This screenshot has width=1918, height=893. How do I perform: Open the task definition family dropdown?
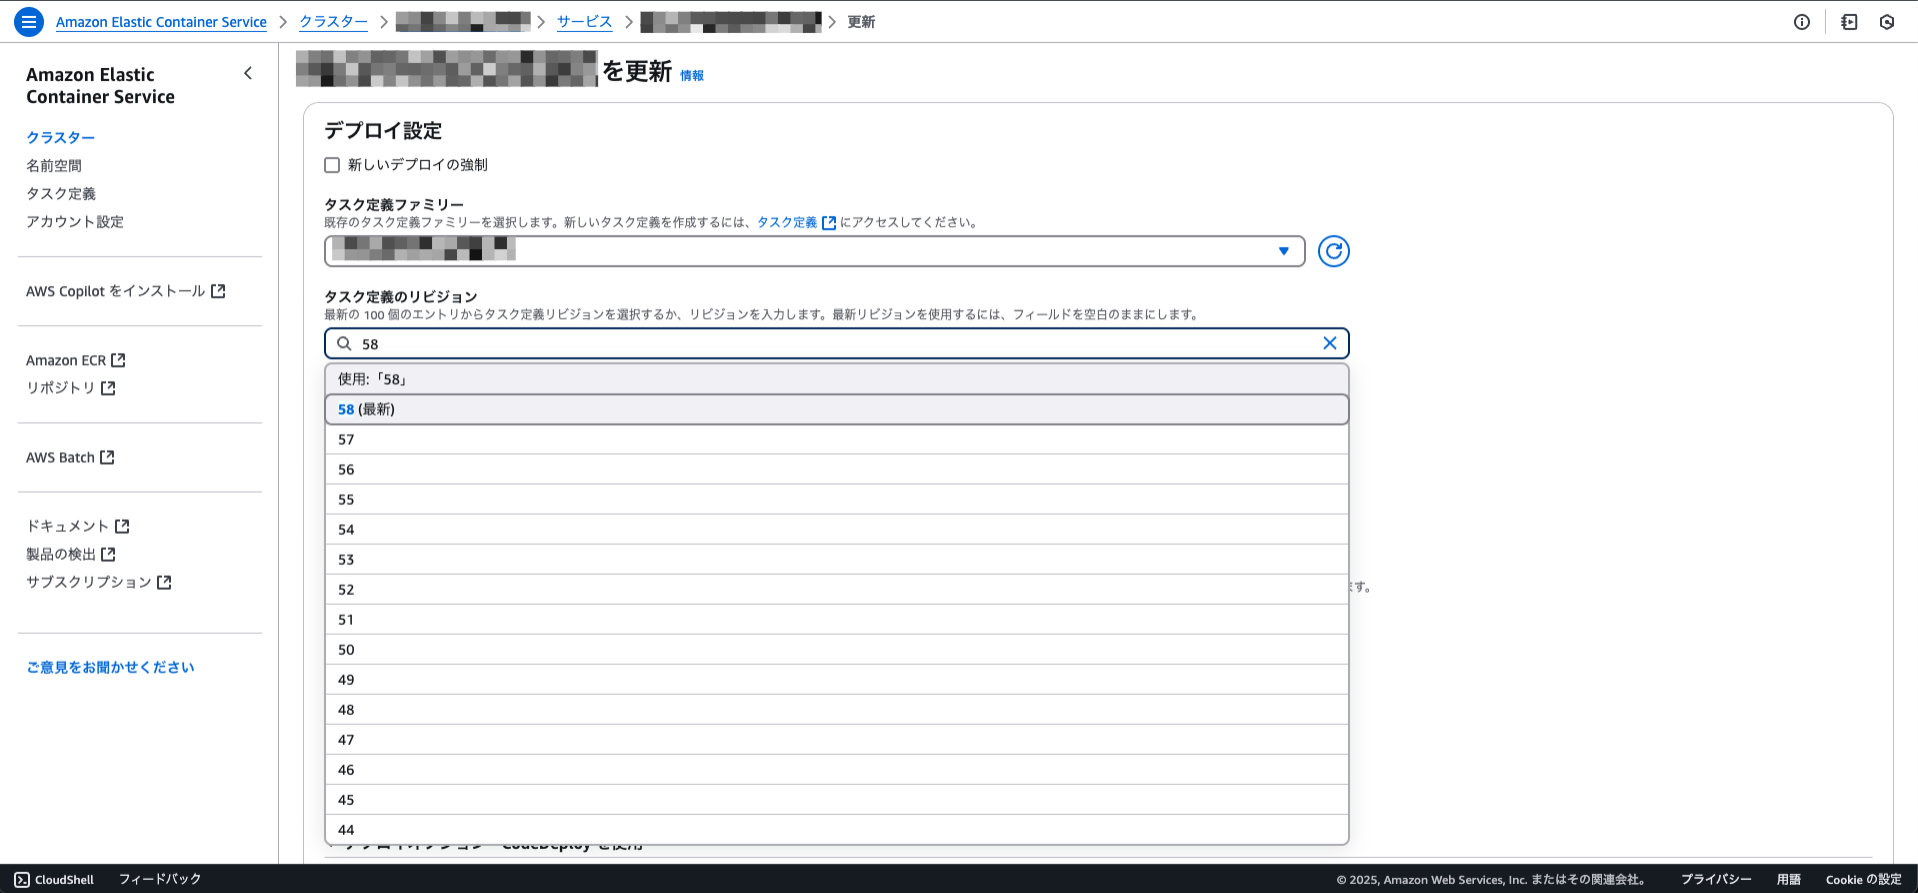click(x=815, y=251)
